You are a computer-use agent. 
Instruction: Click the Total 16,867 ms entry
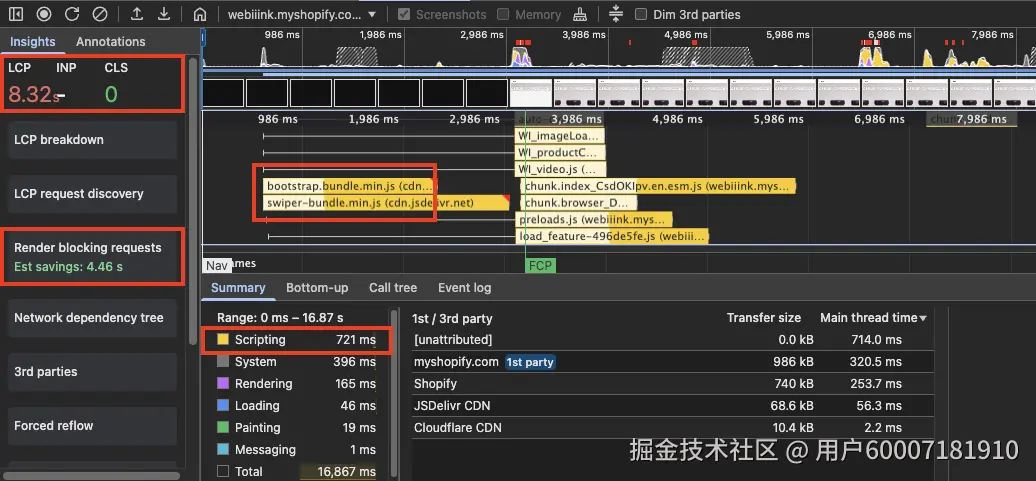pos(296,472)
